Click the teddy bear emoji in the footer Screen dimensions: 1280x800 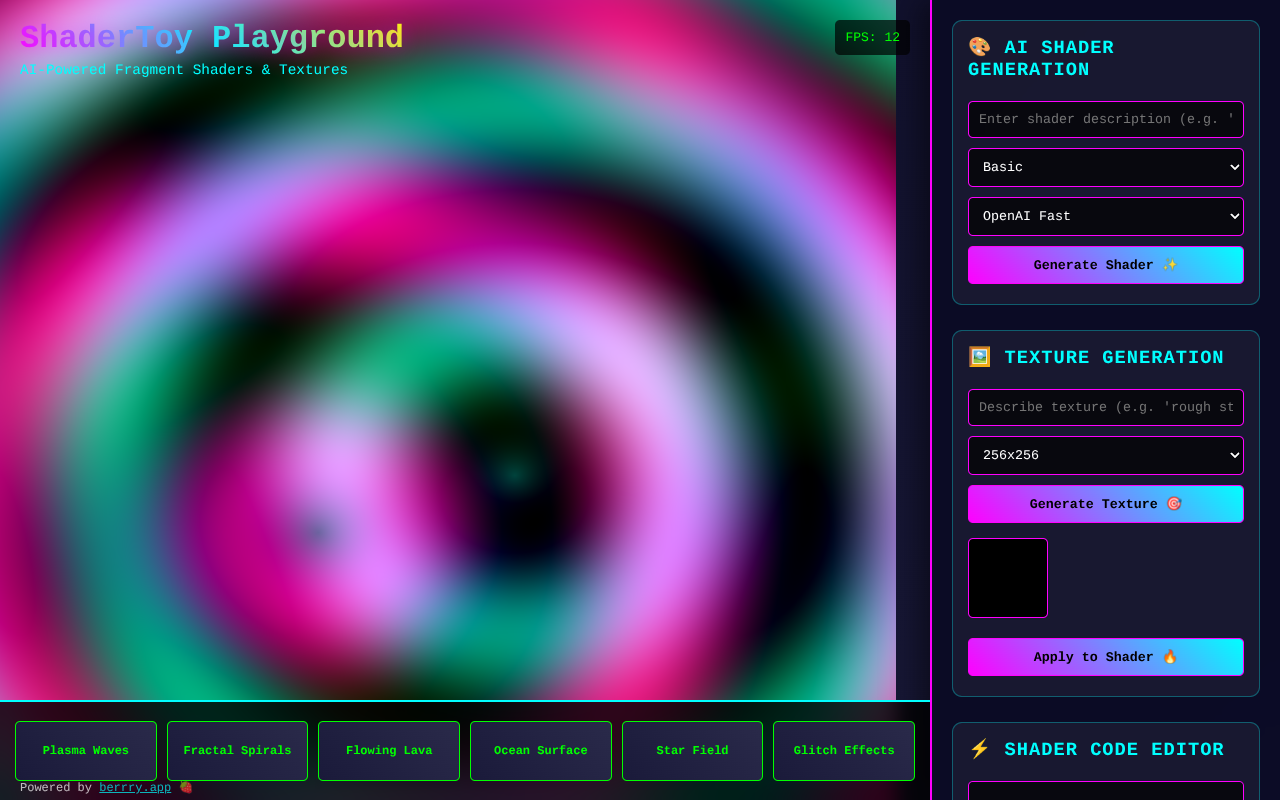[x=186, y=788]
